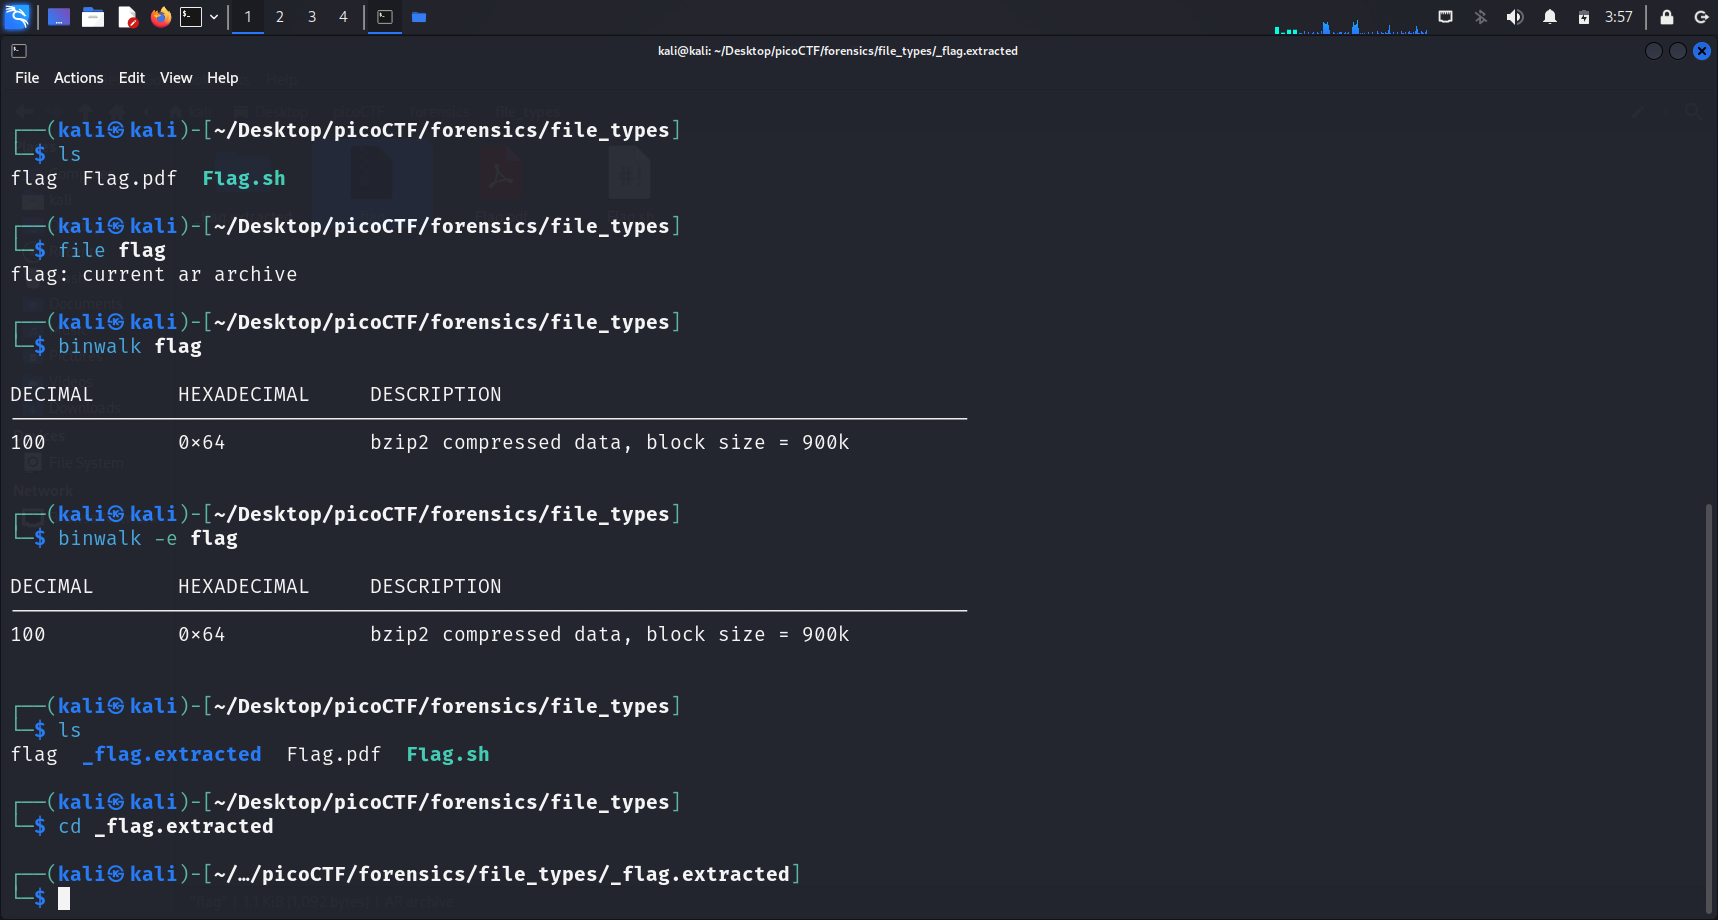Image resolution: width=1718 pixels, height=920 pixels.
Task: Open the Actions menu
Action: [78, 78]
